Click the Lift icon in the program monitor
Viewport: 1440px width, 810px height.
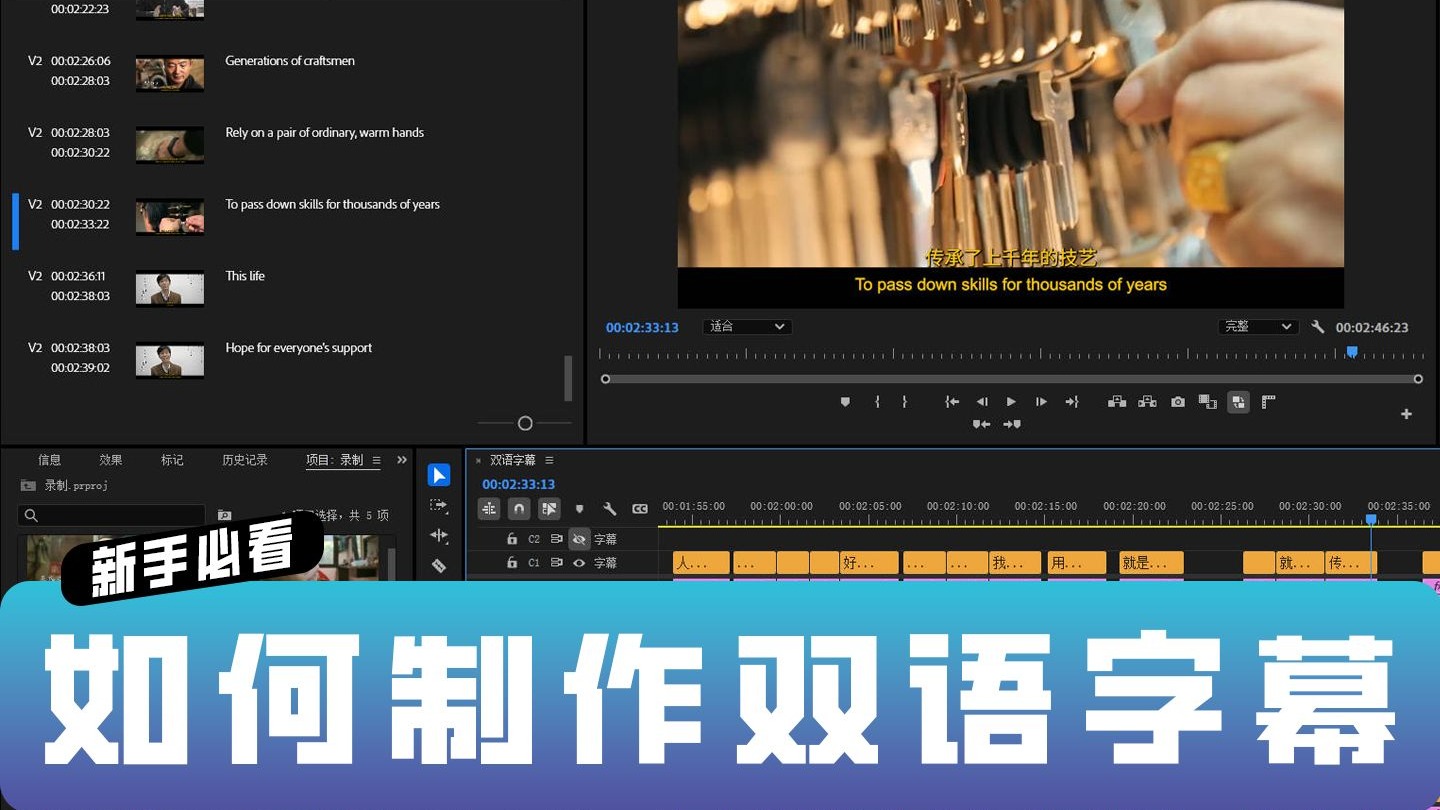pyautogui.click(x=1117, y=401)
